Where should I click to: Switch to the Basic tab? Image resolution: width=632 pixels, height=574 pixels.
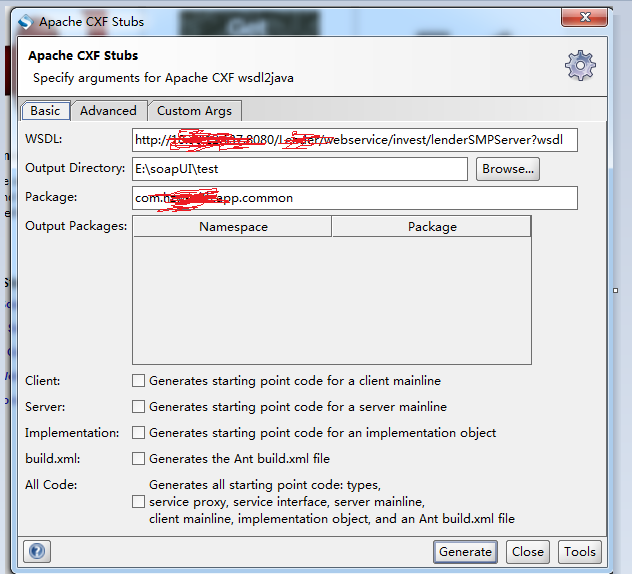click(x=45, y=110)
